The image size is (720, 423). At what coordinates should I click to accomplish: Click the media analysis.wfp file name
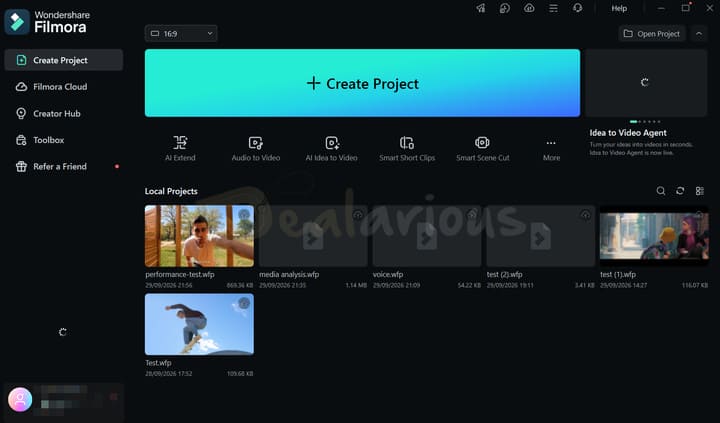coord(289,274)
